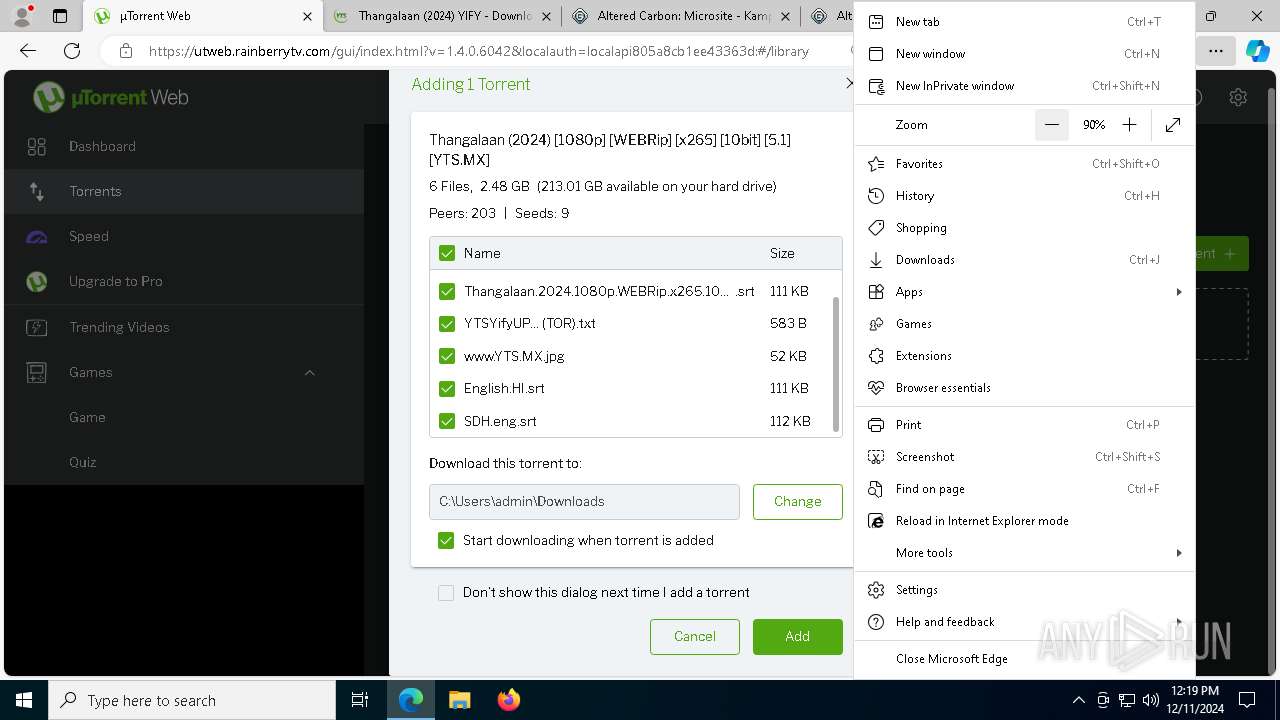The height and width of the screenshot is (720, 1280).
Task: Open the Game sidebar link
Action: [87, 417]
